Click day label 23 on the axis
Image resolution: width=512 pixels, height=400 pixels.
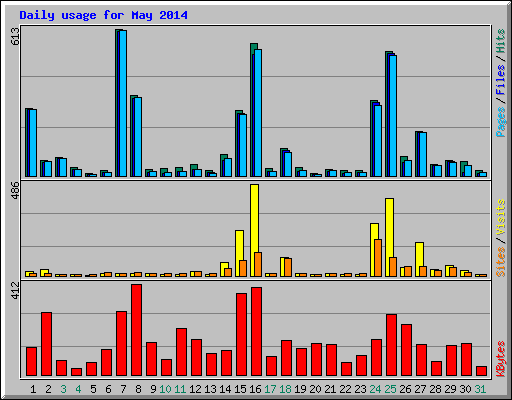tap(360, 389)
